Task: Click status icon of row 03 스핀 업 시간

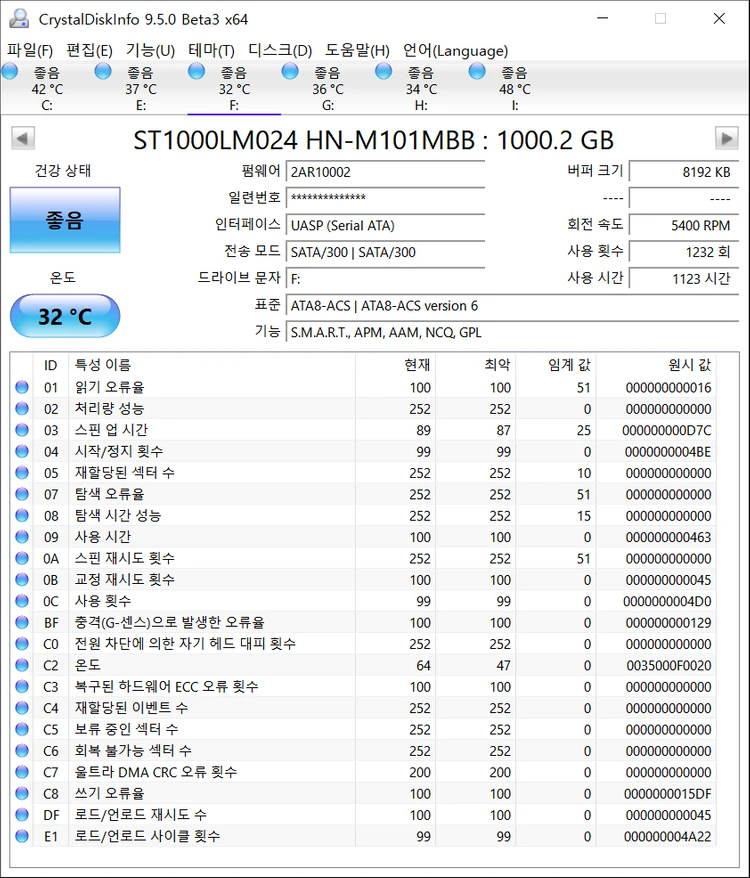Action: click(x=22, y=429)
